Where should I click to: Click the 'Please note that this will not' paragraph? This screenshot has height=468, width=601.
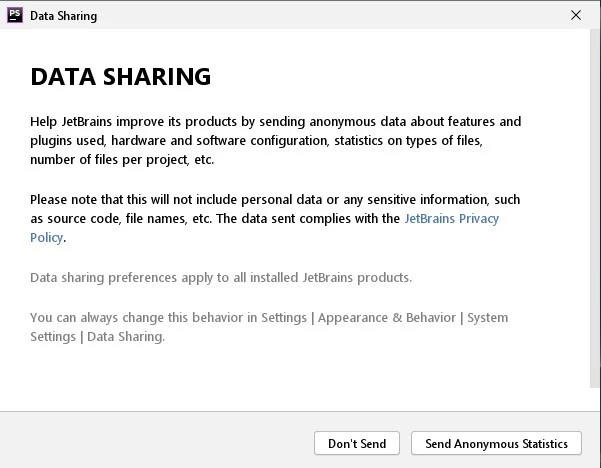pyautogui.click(x=275, y=218)
